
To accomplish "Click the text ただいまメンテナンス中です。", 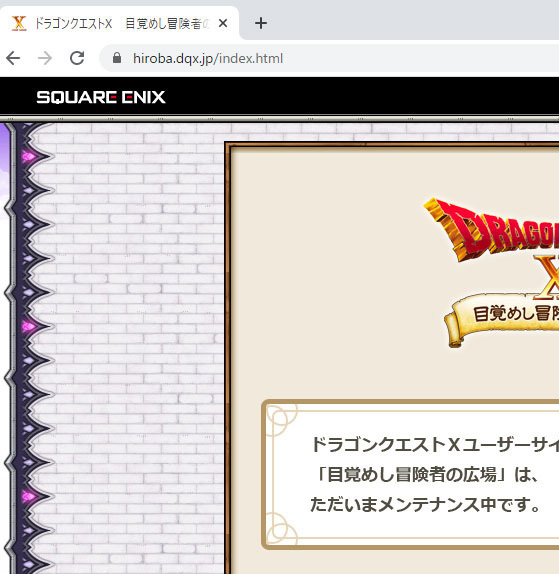I will tap(425, 505).
